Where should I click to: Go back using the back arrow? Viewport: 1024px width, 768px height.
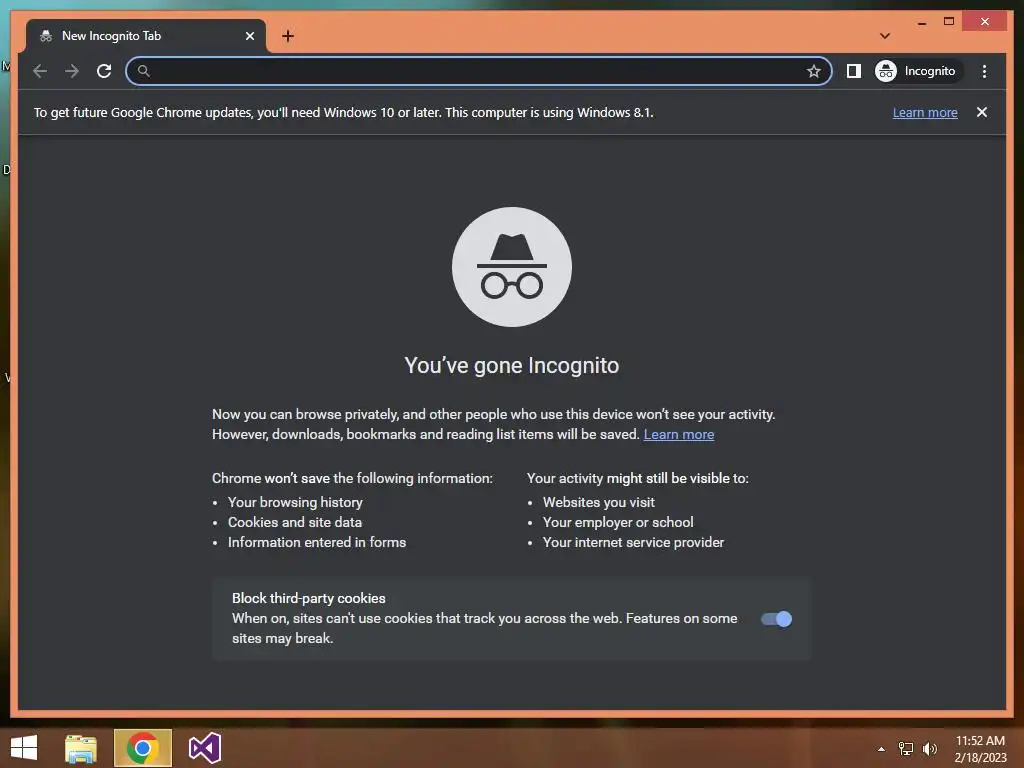coord(40,71)
